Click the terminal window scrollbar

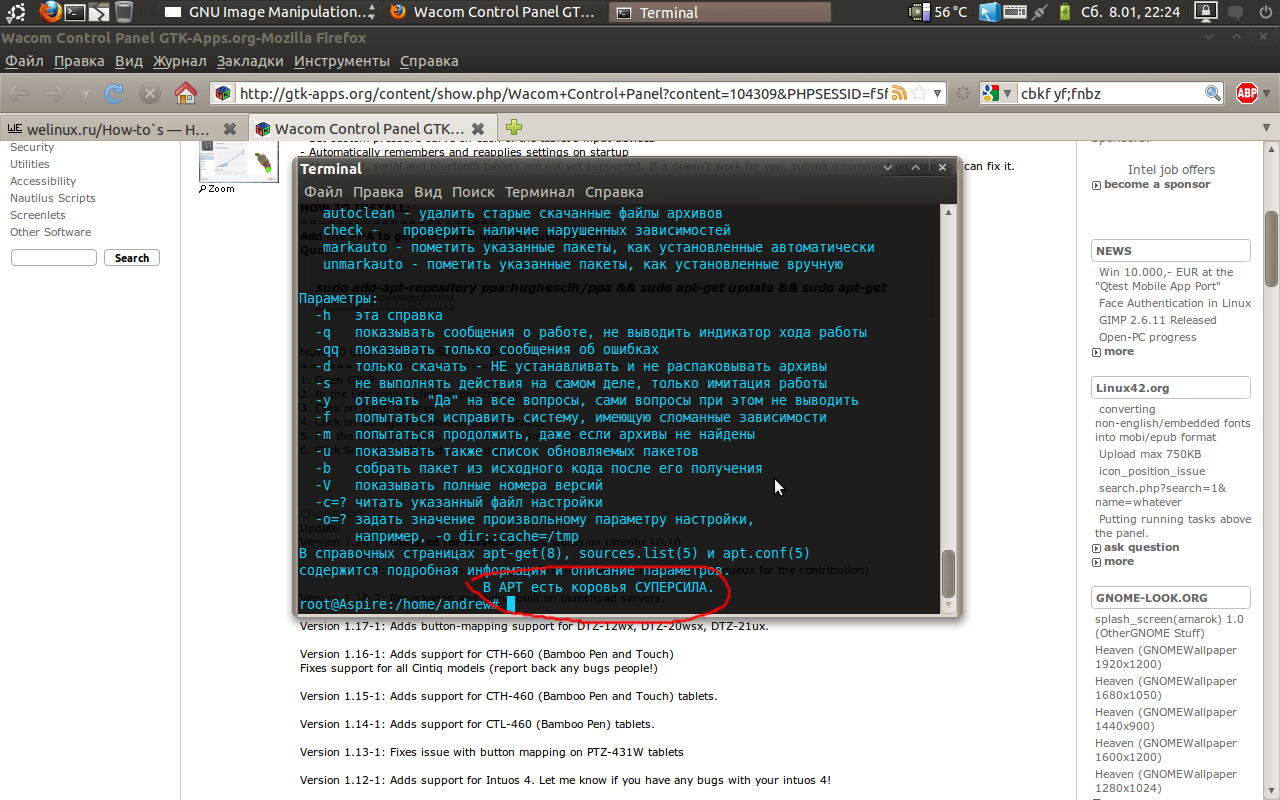pyautogui.click(x=948, y=572)
